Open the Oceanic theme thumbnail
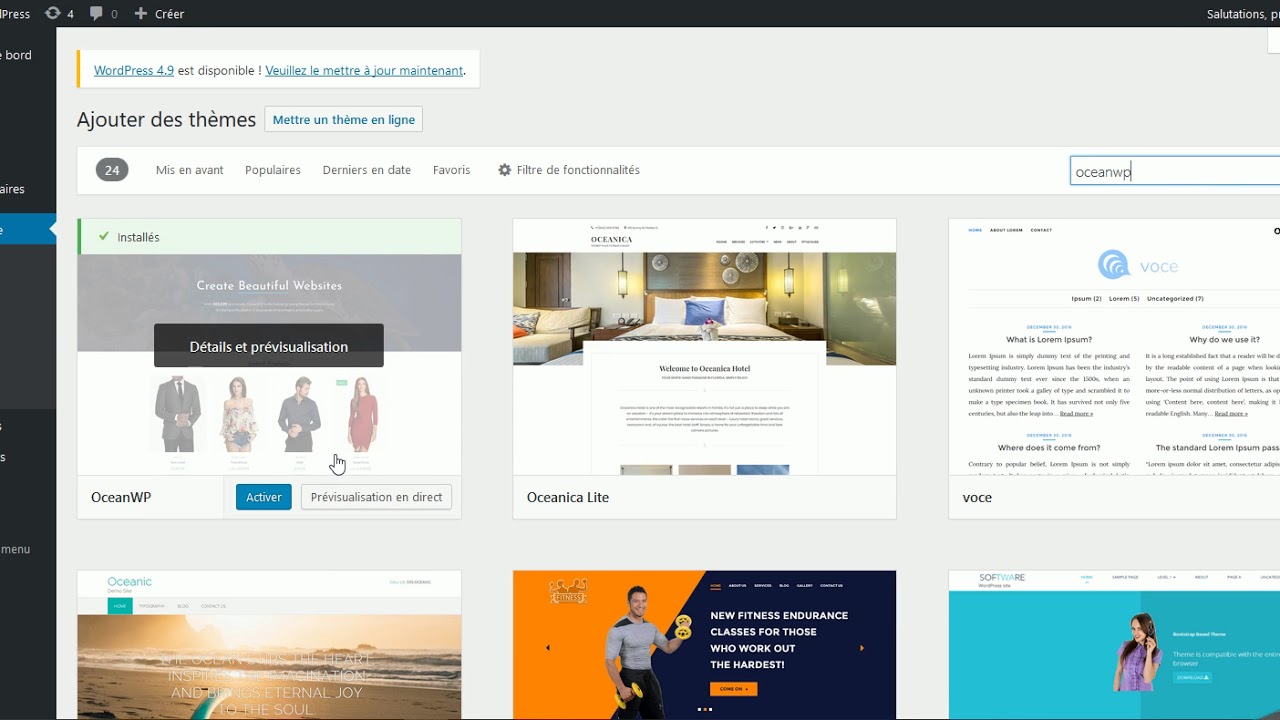The height and width of the screenshot is (720, 1280). tap(269, 645)
